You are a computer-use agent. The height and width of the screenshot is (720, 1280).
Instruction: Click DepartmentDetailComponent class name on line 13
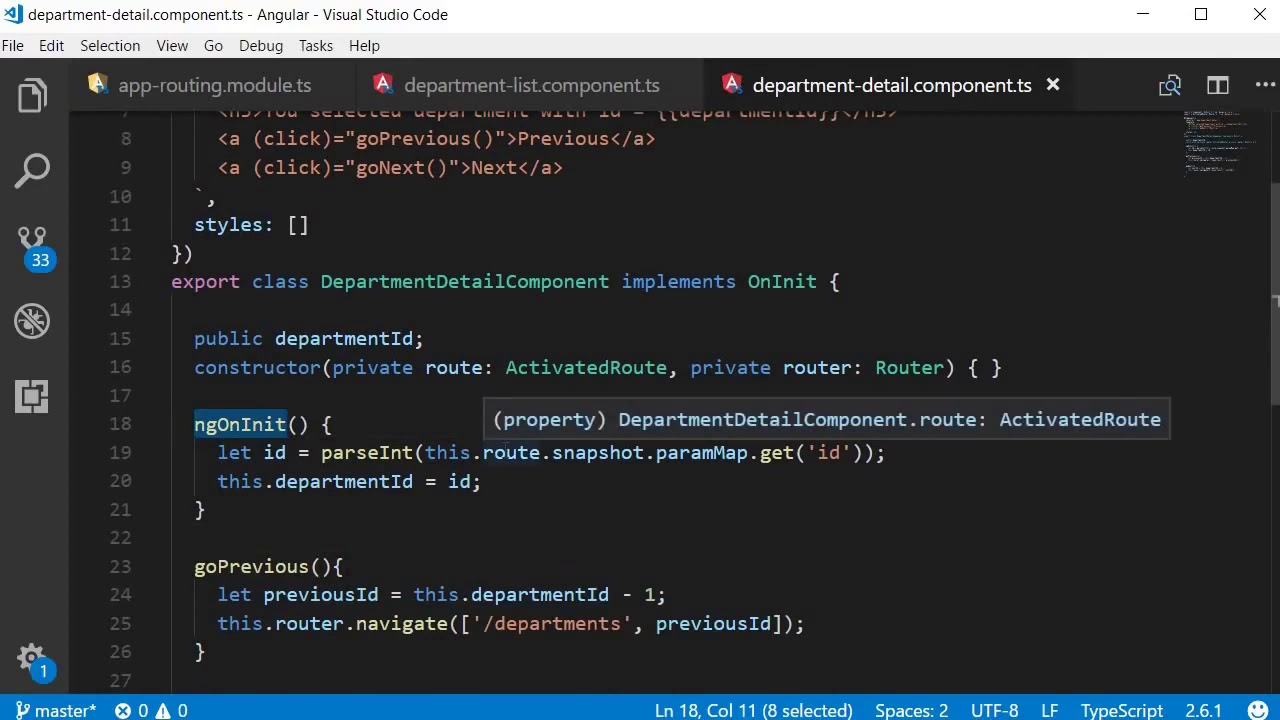pos(464,282)
